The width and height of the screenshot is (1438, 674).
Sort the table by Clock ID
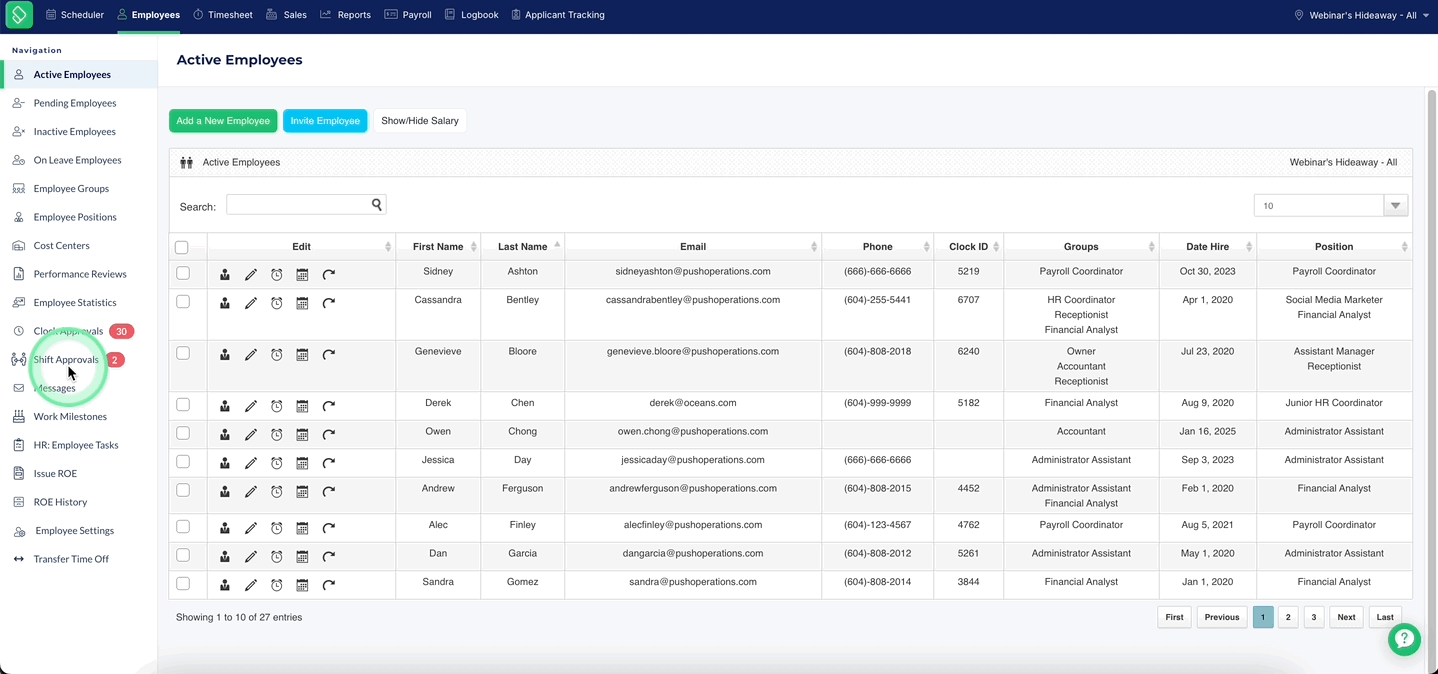coord(968,246)
